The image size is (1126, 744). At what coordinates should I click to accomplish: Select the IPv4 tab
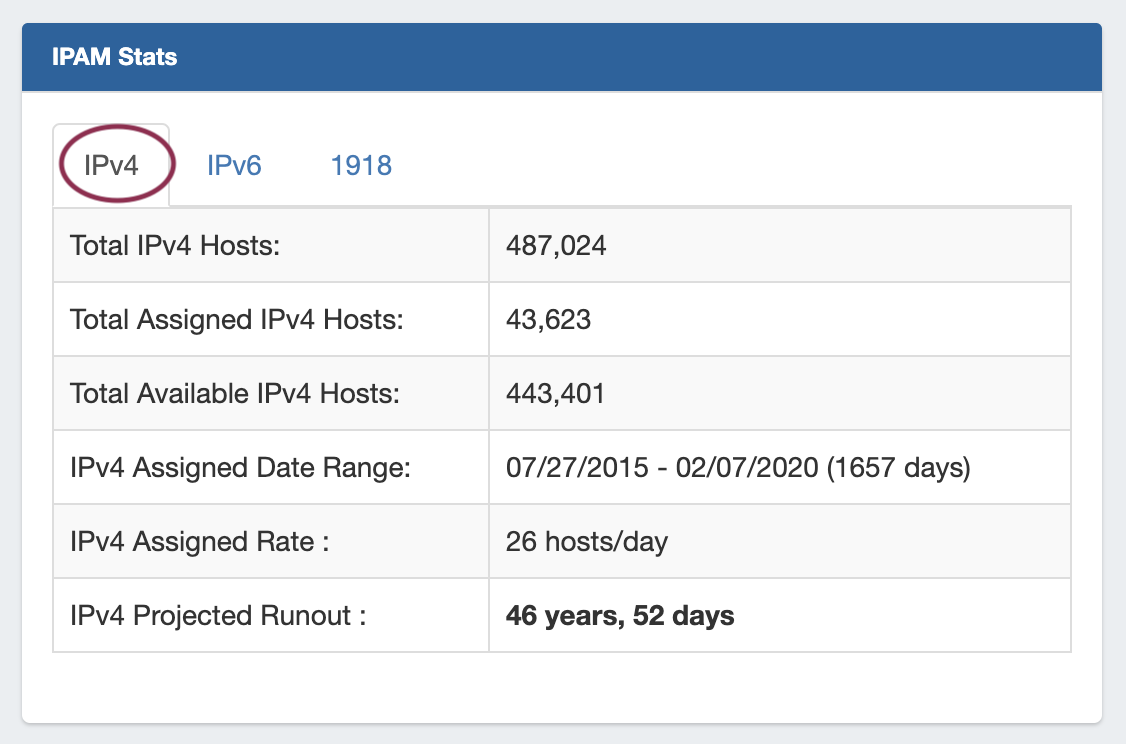click(x=111, y=166)
